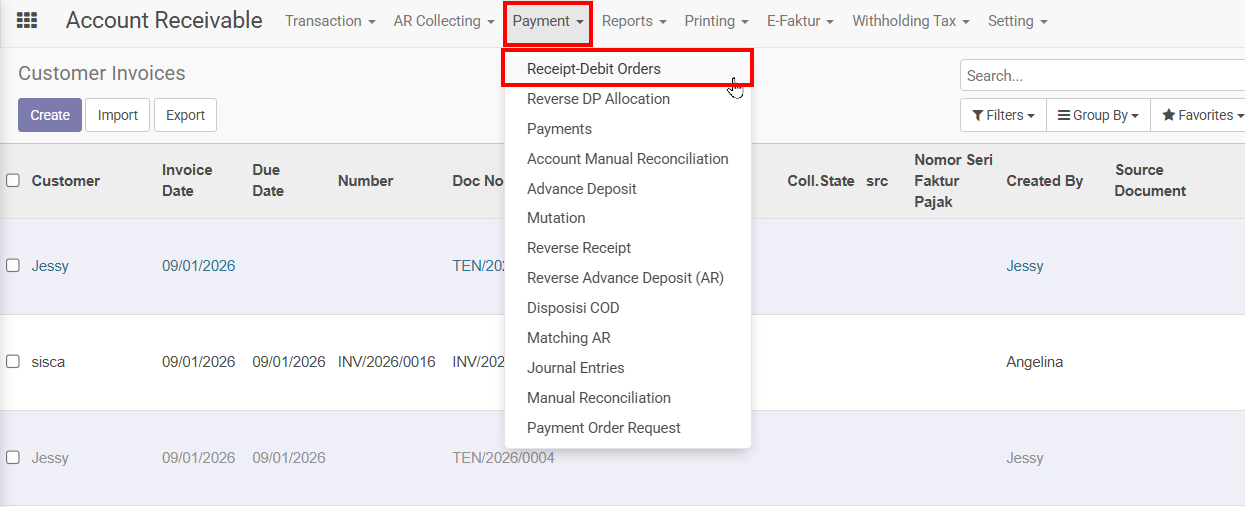This screenshot has height=507, width=1245.
Task: Click the Export button
Action: (x=185, y=115)
